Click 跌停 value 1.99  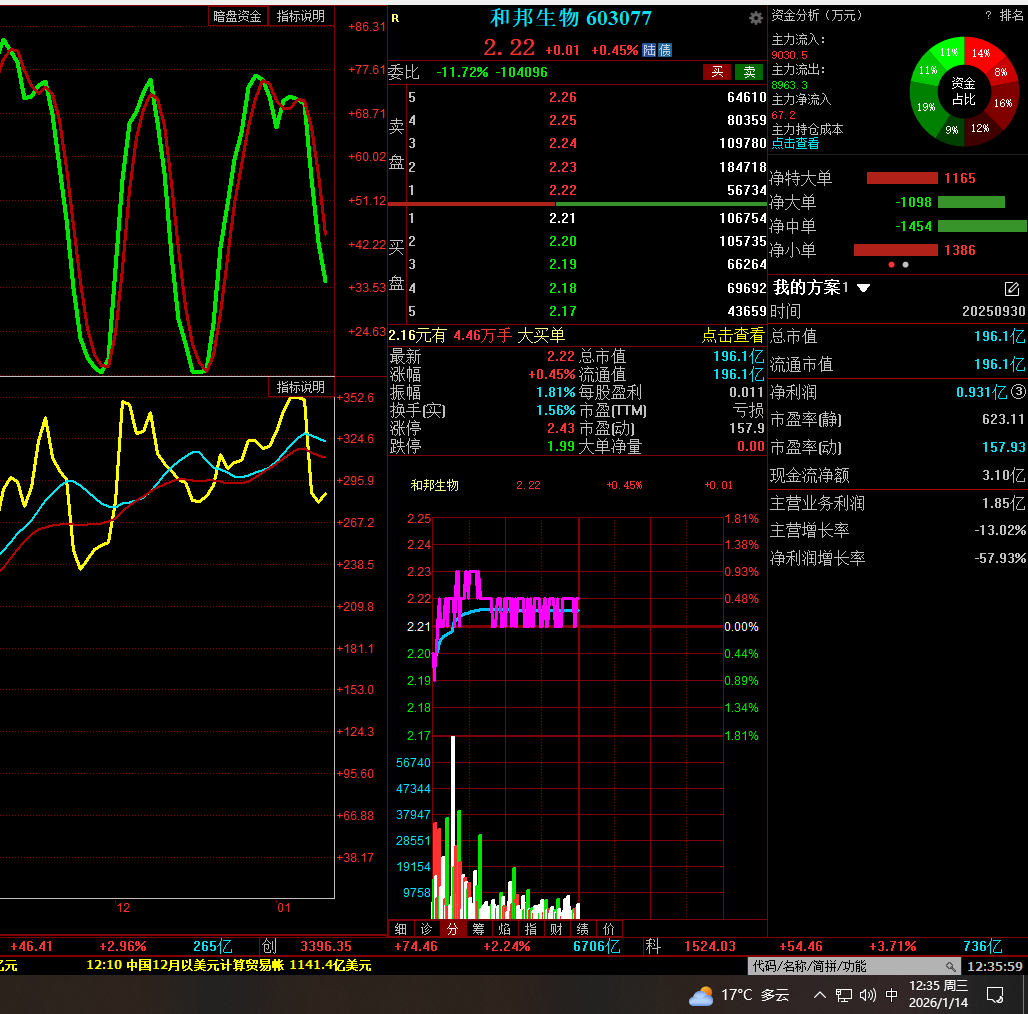click(x=561, y=446)
